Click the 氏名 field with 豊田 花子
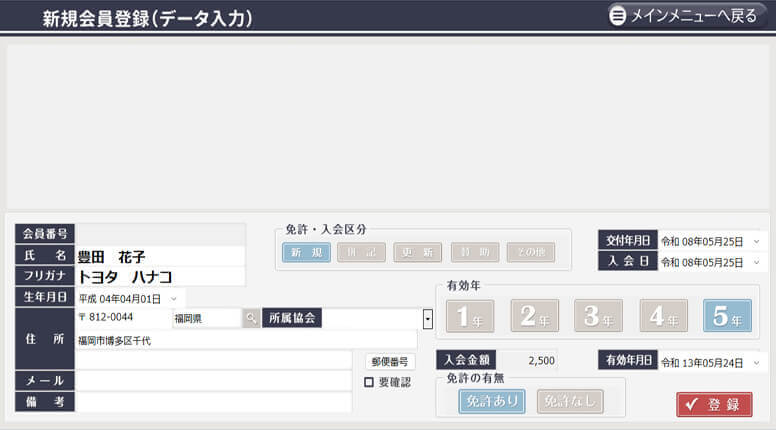This screenshot has width=776, height=430. (x=160, y=256)
